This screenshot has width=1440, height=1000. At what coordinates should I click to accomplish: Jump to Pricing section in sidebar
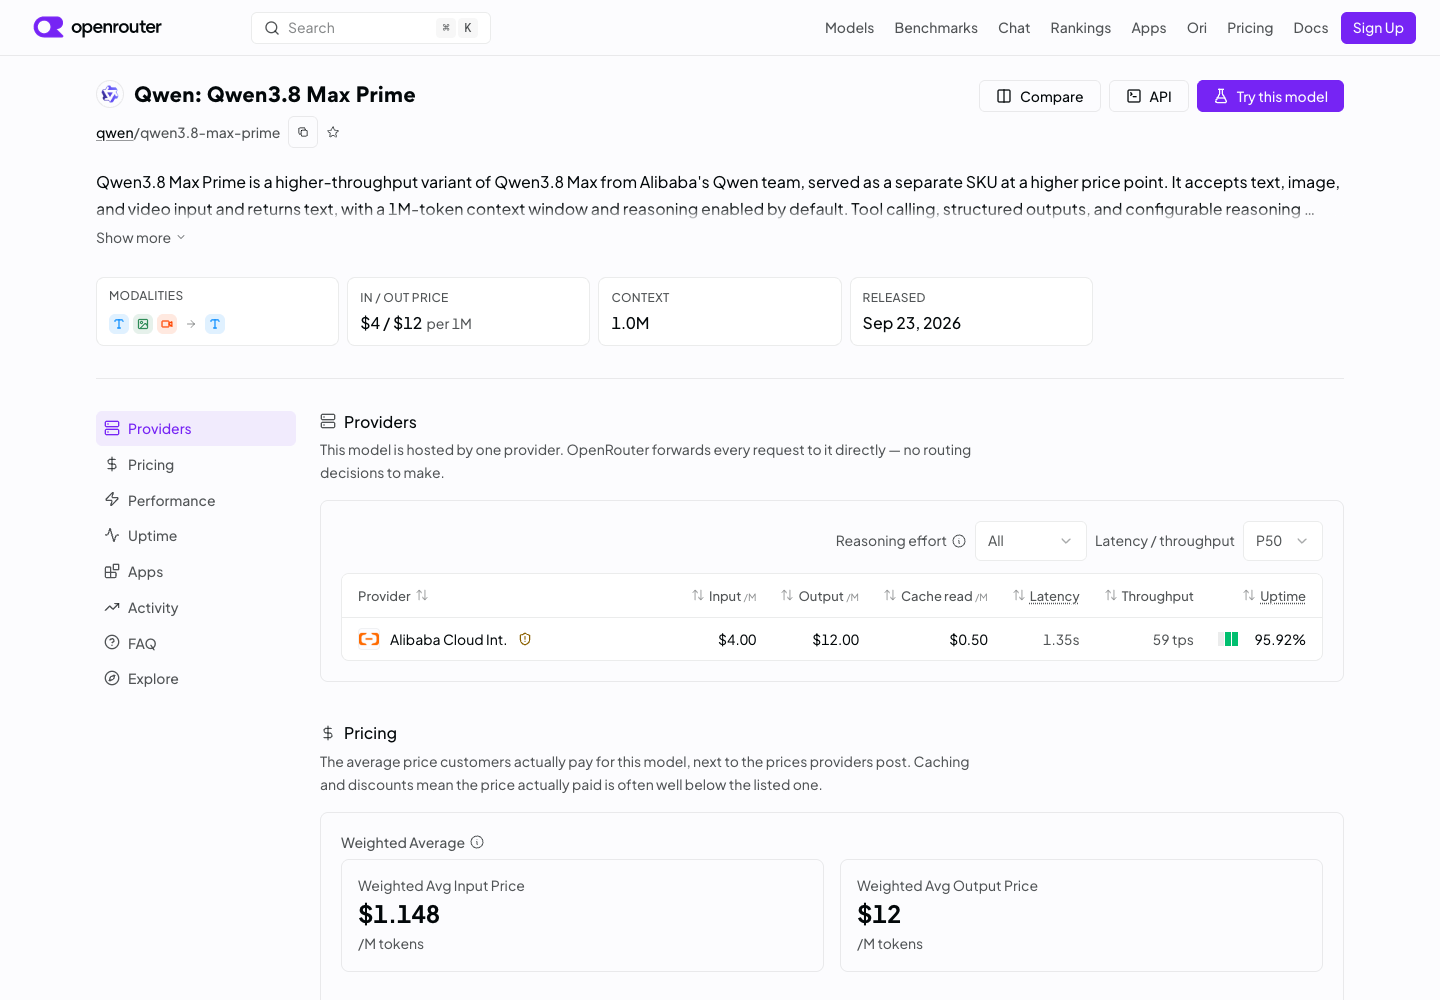pos(196,465)
